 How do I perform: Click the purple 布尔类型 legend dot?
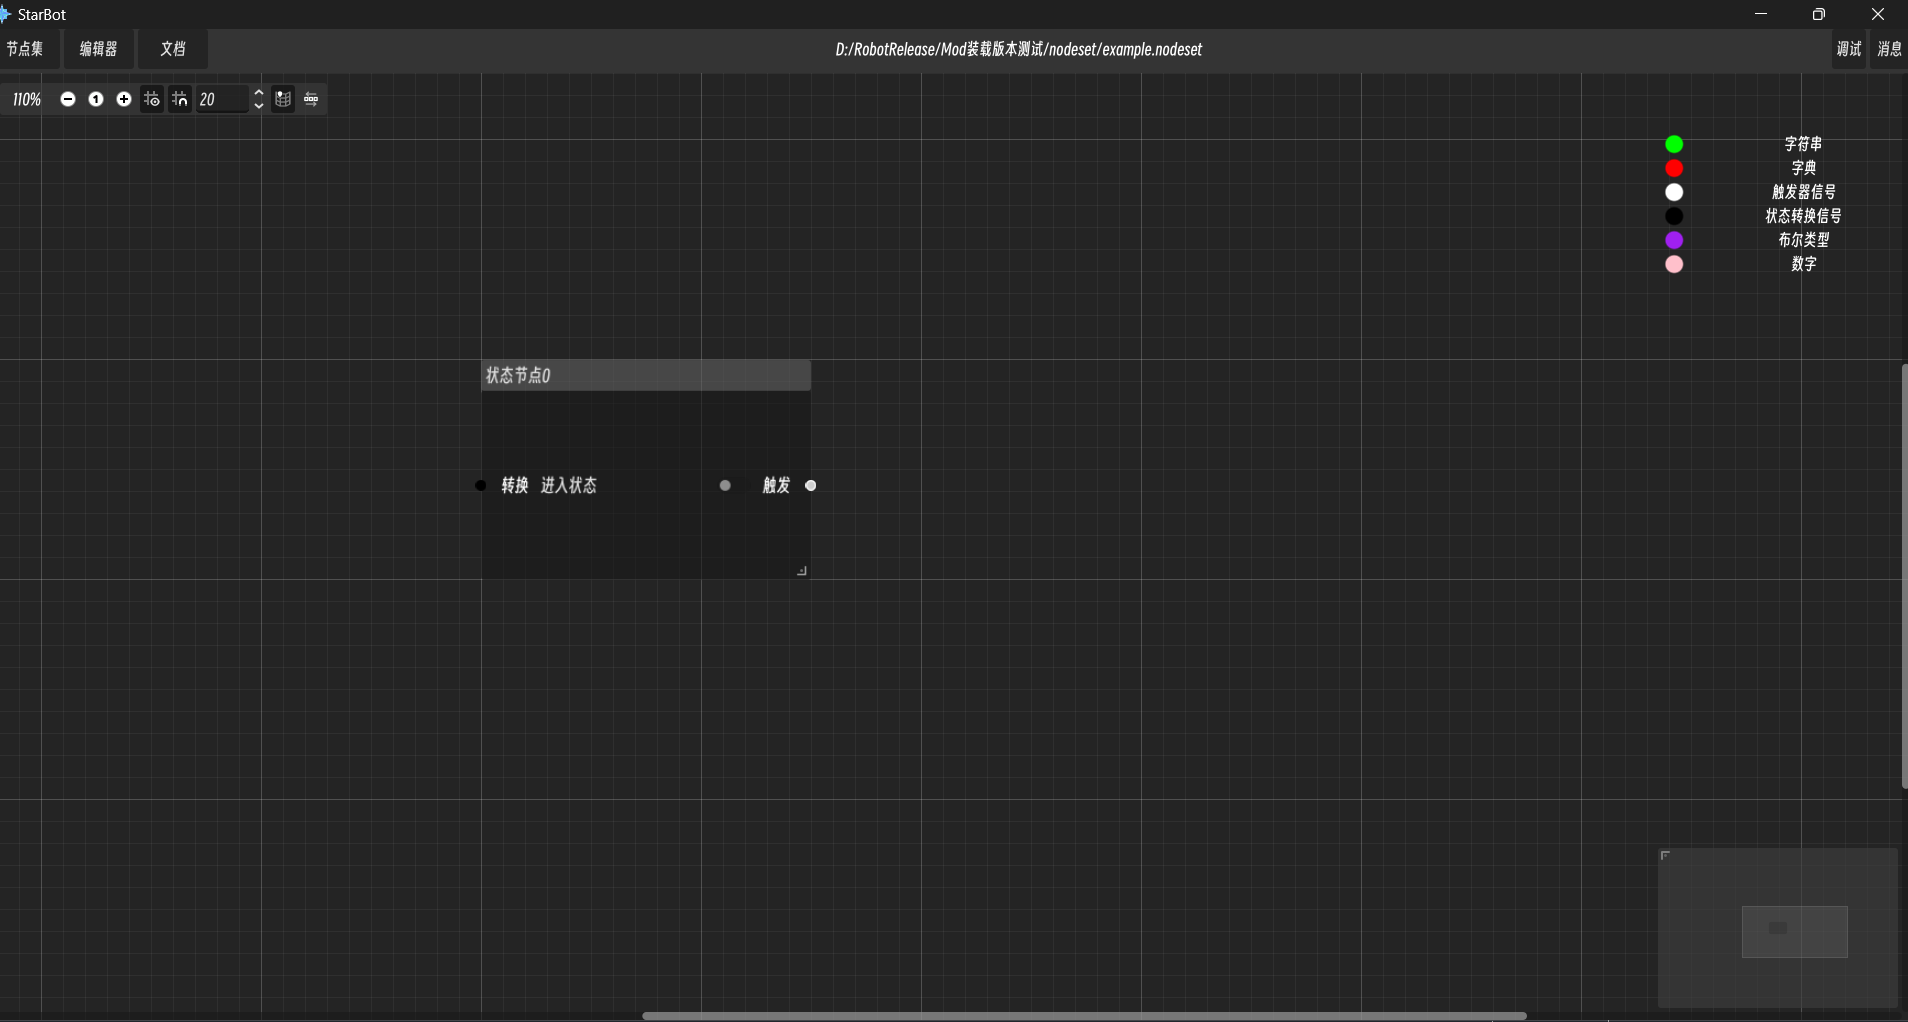tap(1674, 240)
